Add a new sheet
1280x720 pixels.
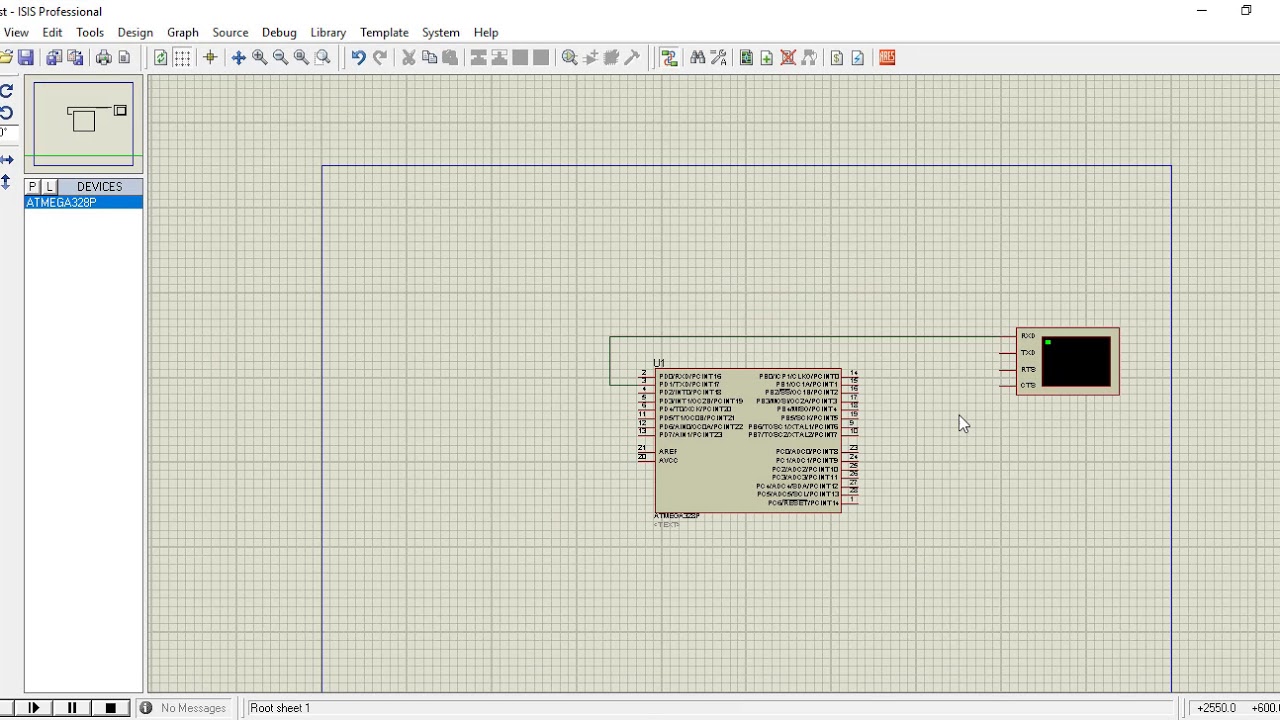[767, 58]
